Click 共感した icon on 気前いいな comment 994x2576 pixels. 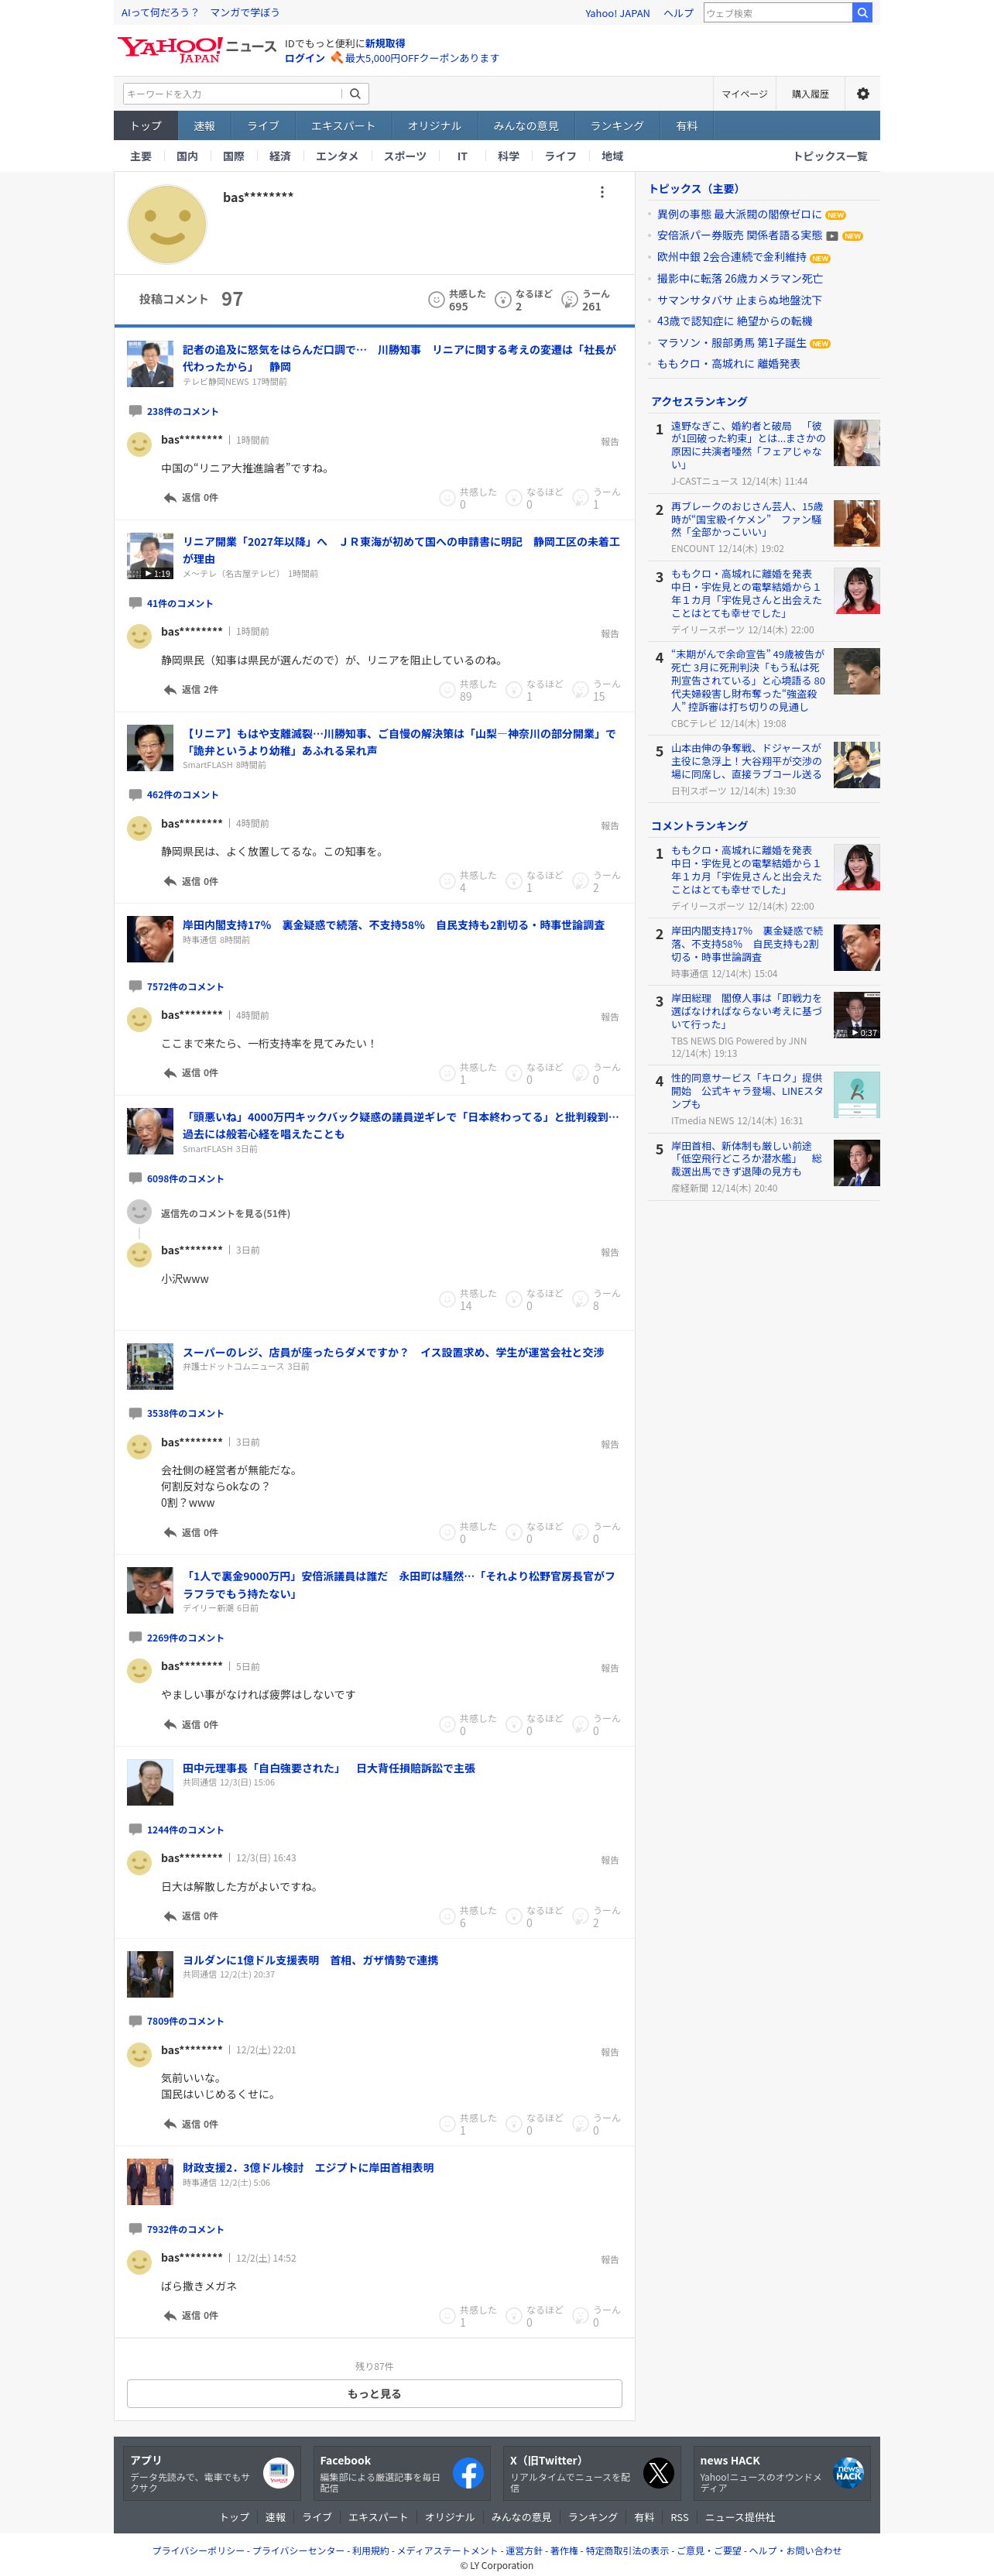click(x=447, y=2124)
